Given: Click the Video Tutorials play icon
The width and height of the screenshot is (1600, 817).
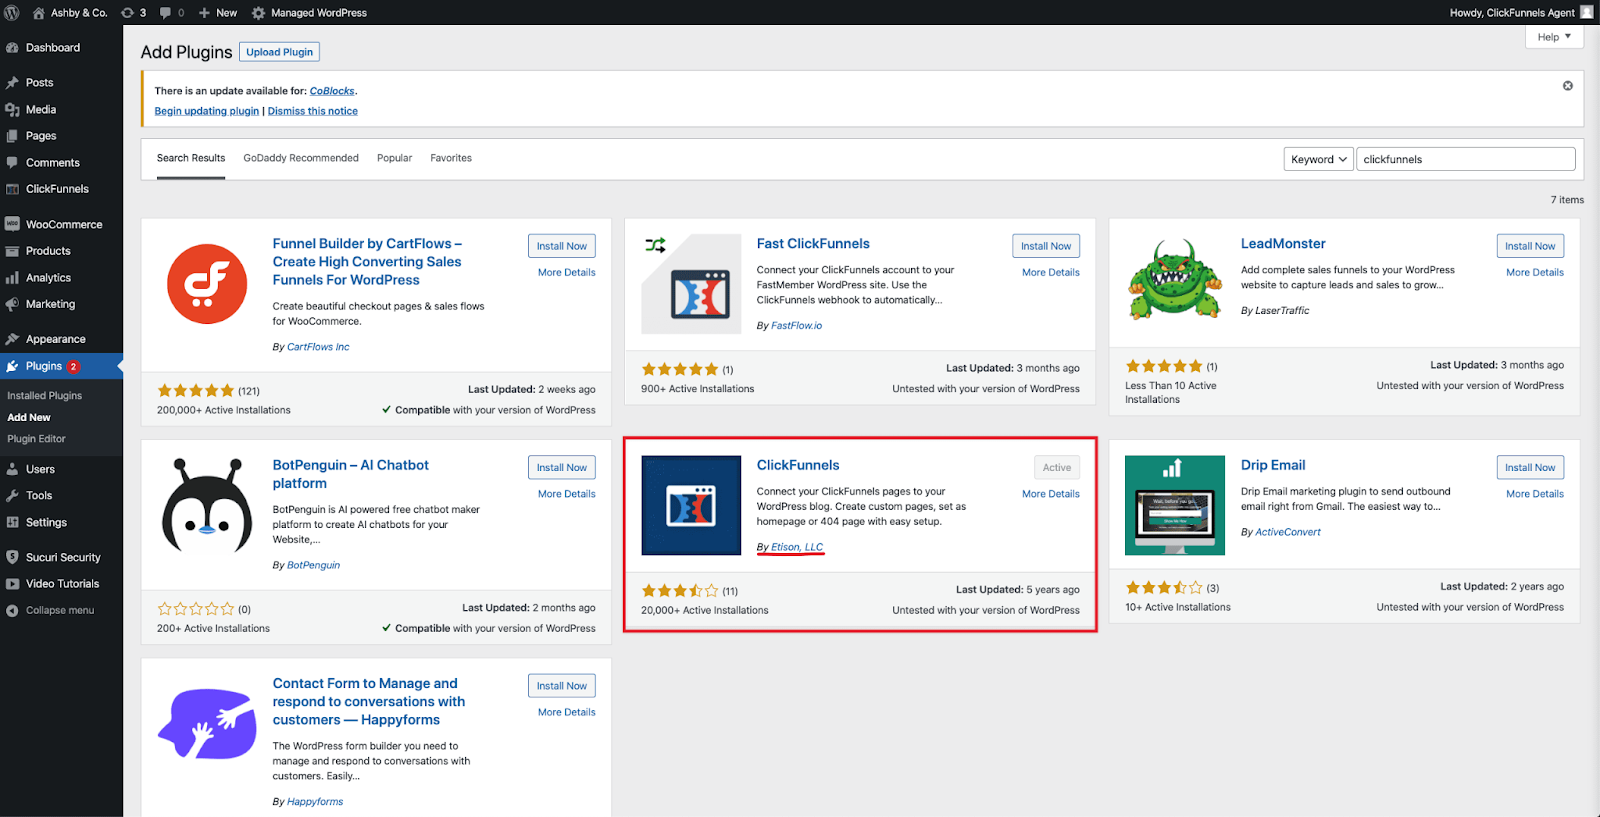Looking at the screenshot, I should point(12,584).
